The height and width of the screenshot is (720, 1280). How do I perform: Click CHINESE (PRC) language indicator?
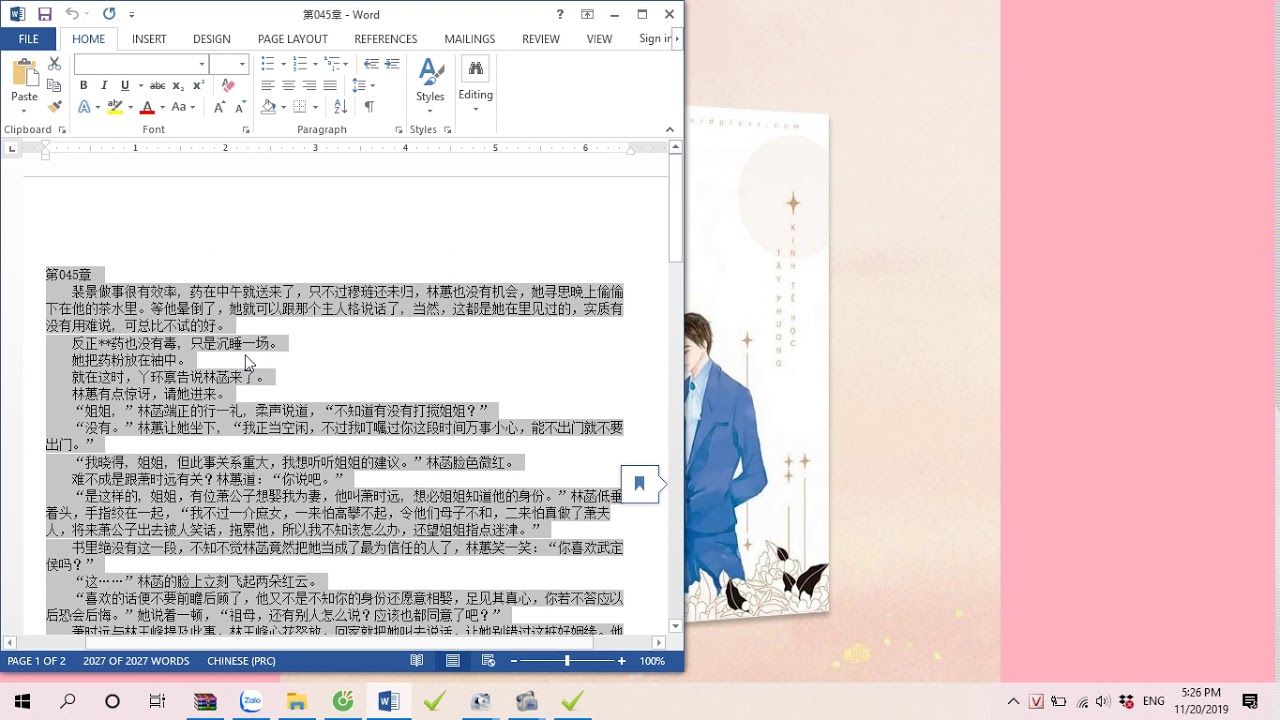pyautogui.click(x=241, y=661)
